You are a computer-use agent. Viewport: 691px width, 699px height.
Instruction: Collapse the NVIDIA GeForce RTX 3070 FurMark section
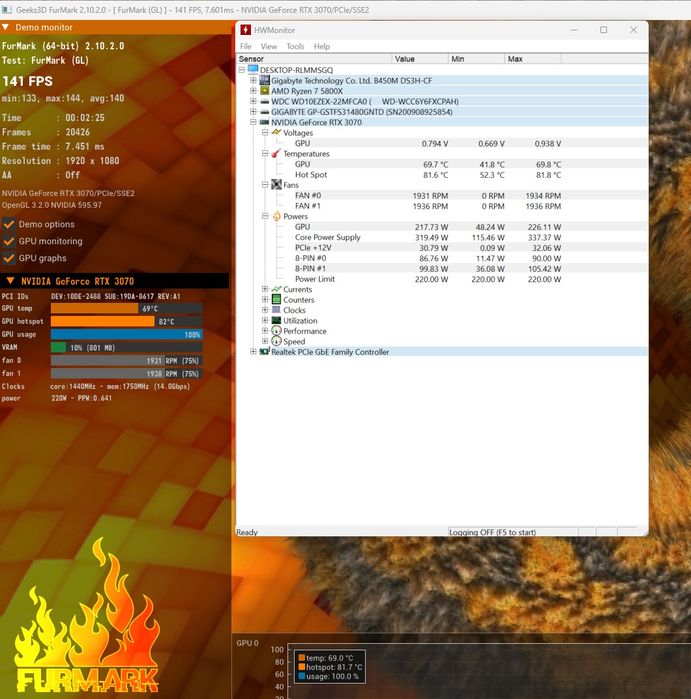point(10,281)
